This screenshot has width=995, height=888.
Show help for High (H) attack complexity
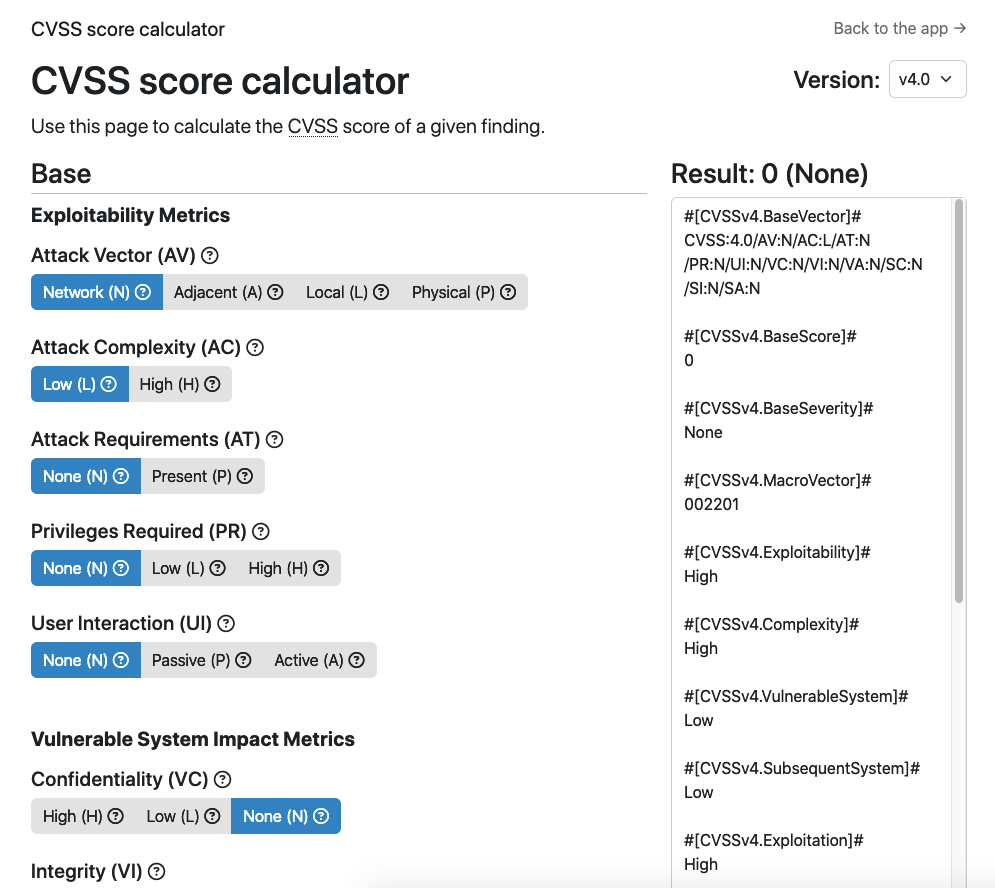click(213, 384)
